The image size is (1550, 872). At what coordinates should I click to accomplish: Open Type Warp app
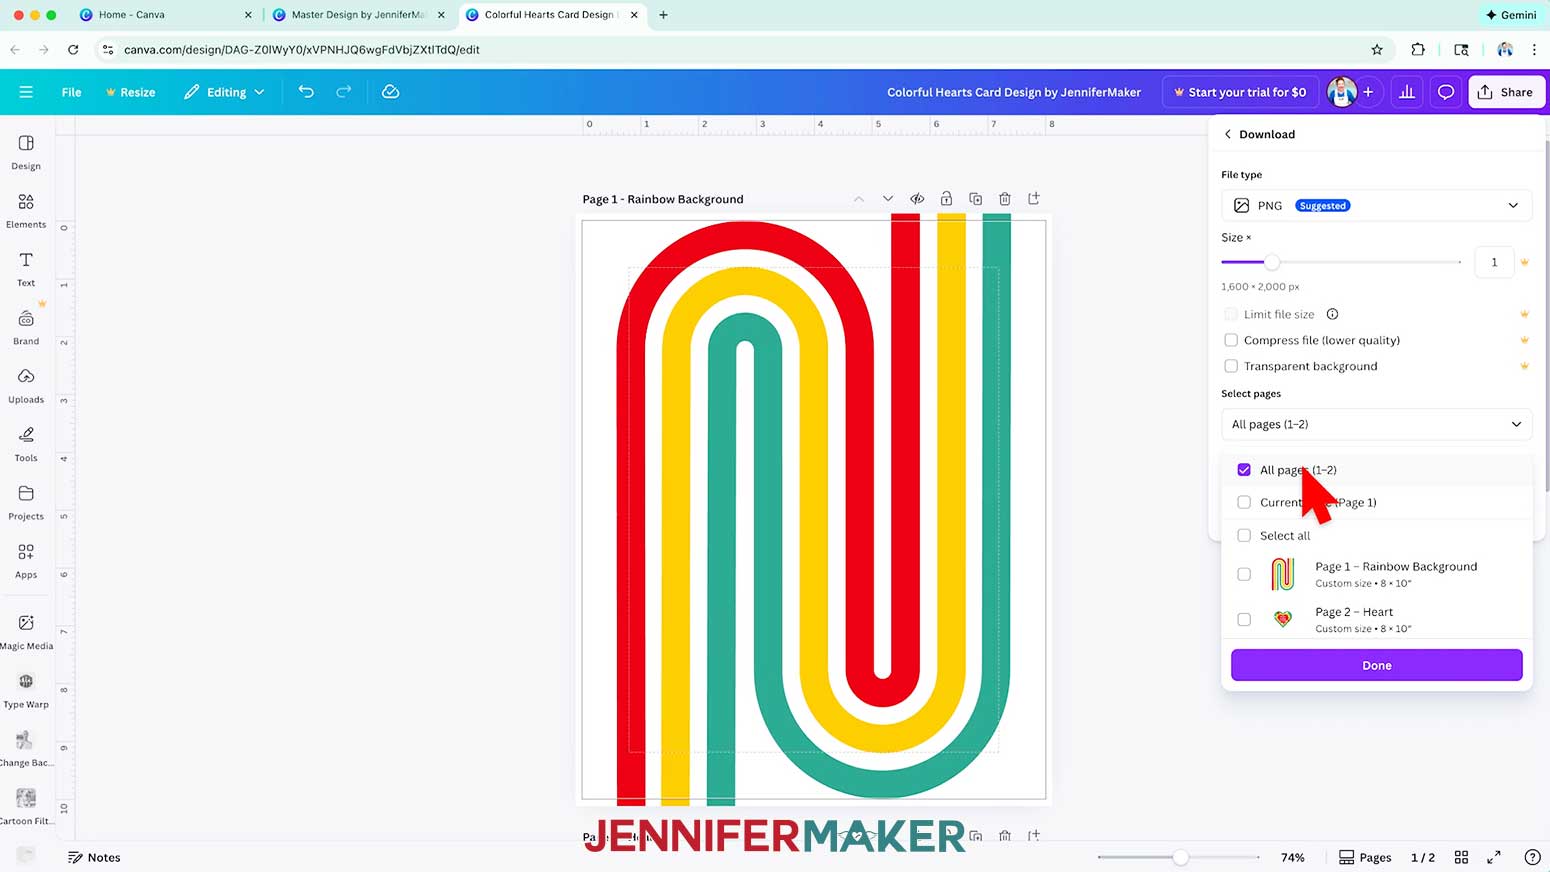tap(26, 690)
